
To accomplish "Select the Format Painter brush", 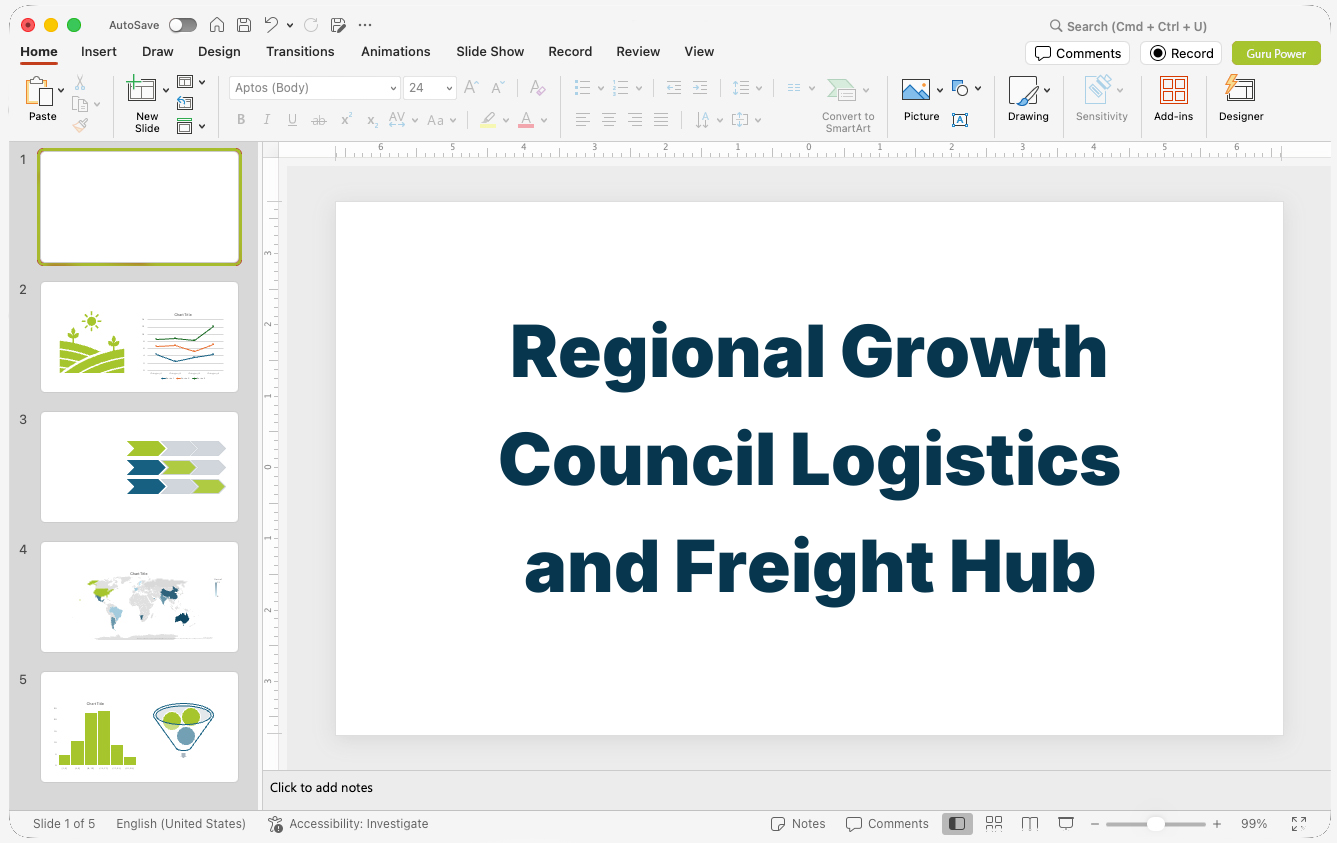I will click(x=80, y=125).
